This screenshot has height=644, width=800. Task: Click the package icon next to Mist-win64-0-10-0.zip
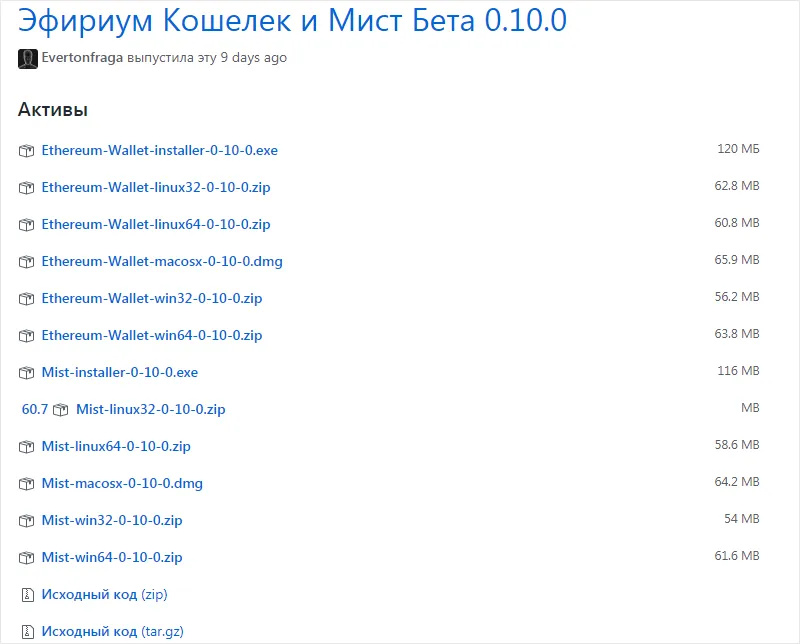coord(26,557)
